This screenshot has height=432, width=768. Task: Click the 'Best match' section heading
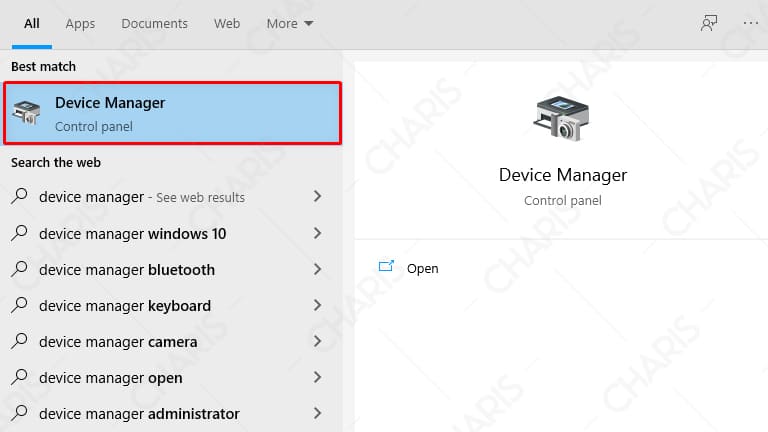pos(44,67)
